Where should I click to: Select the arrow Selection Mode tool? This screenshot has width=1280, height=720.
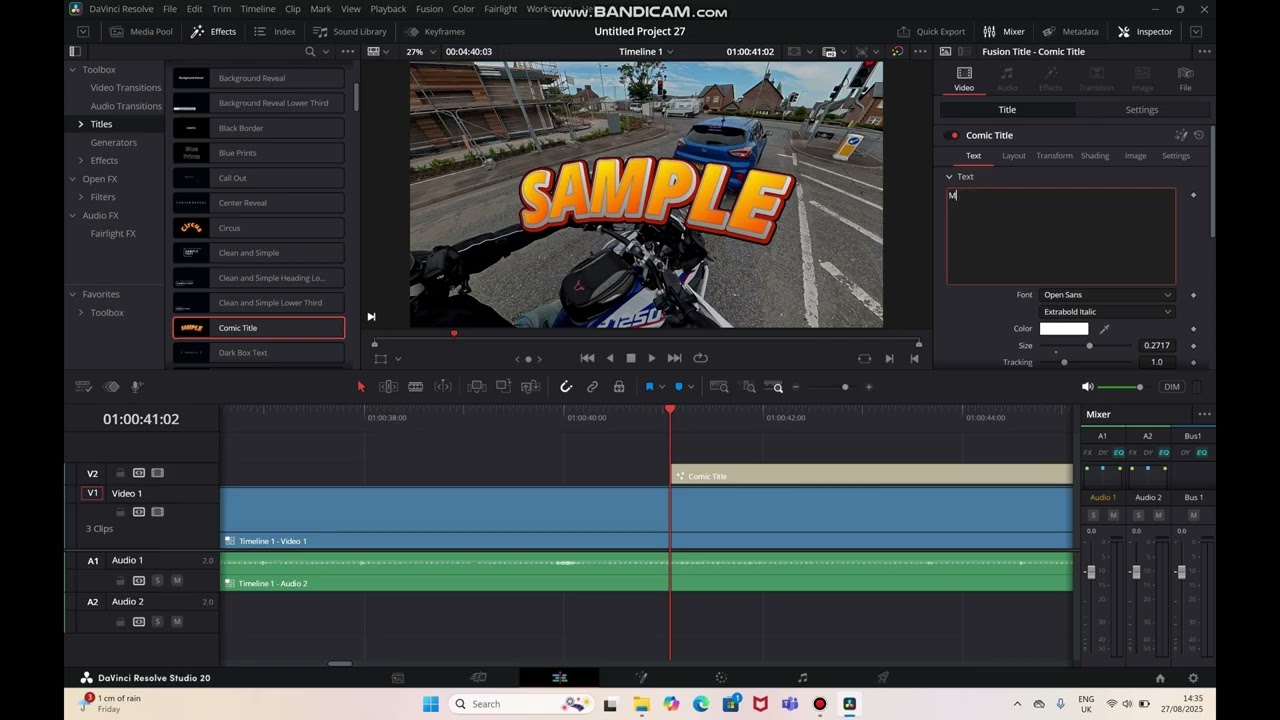point(361,387)
